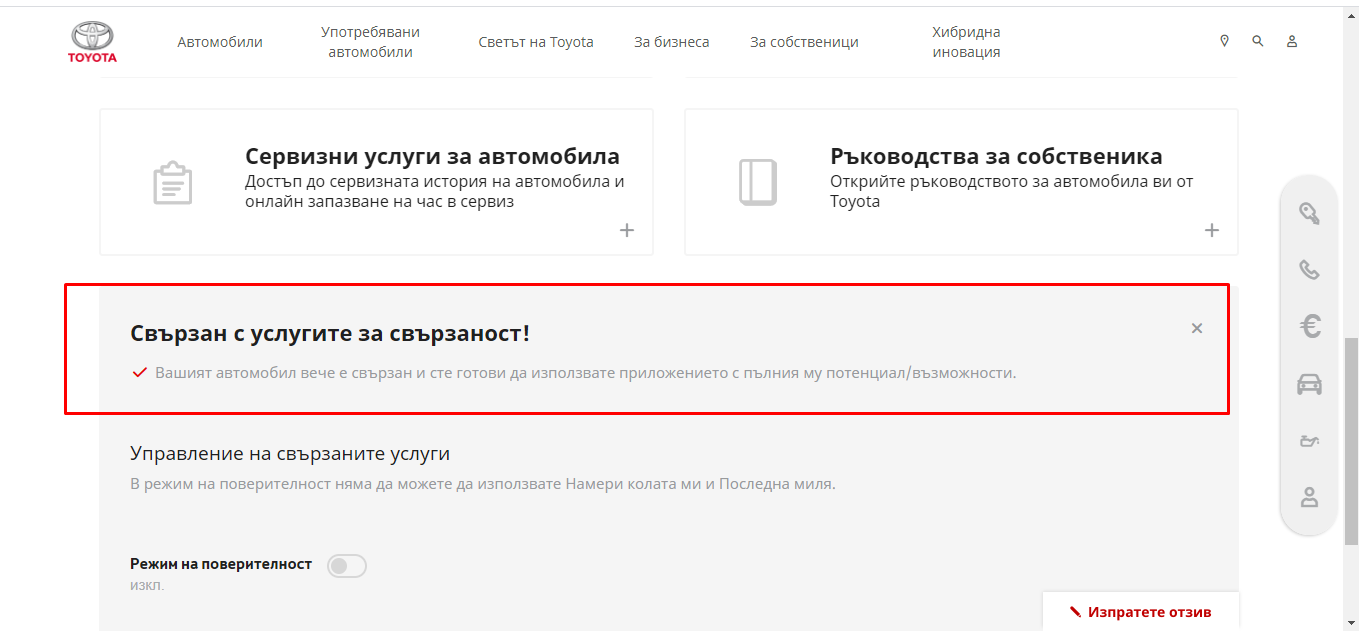Dismiss the connectivity success notification
1359x631 pixels.
point(1196,327)
